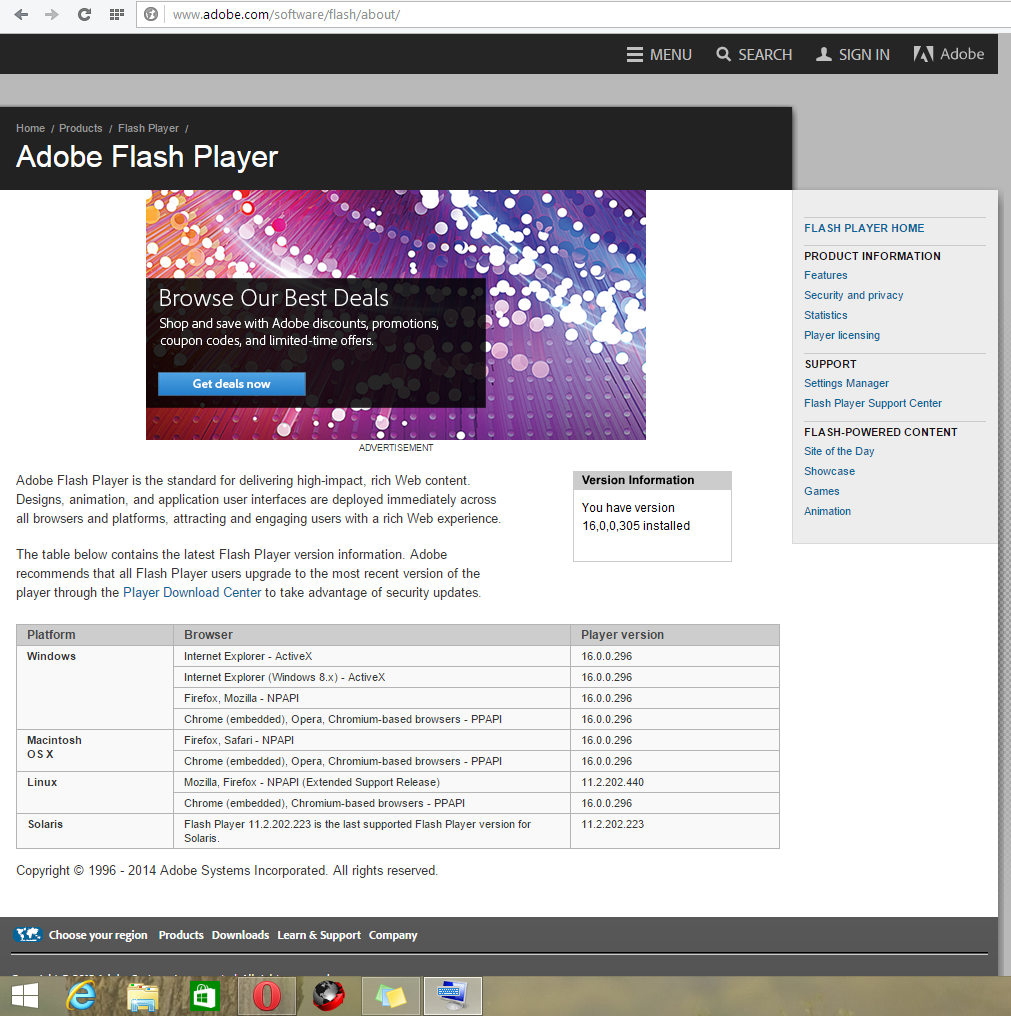Open Learn & Support in the footer
This screenshot has width=1011, height=1016.
pyautogui.click(x=319, y=935)
